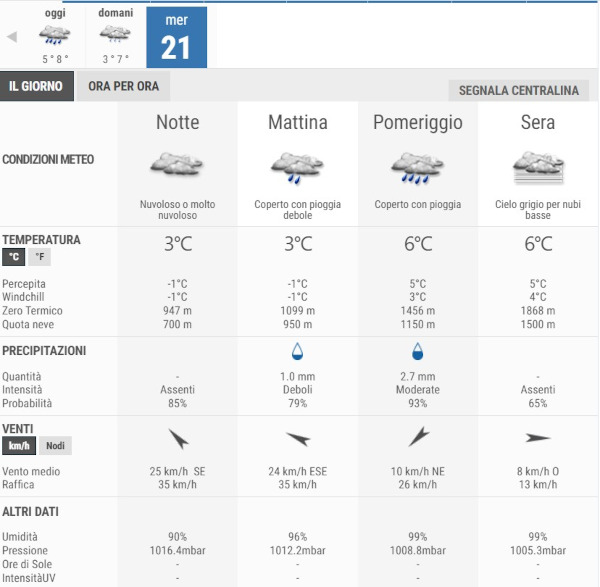
Task: Select the mer 21 forecast day
Action: pyautogui.click(x=176, y=37)
